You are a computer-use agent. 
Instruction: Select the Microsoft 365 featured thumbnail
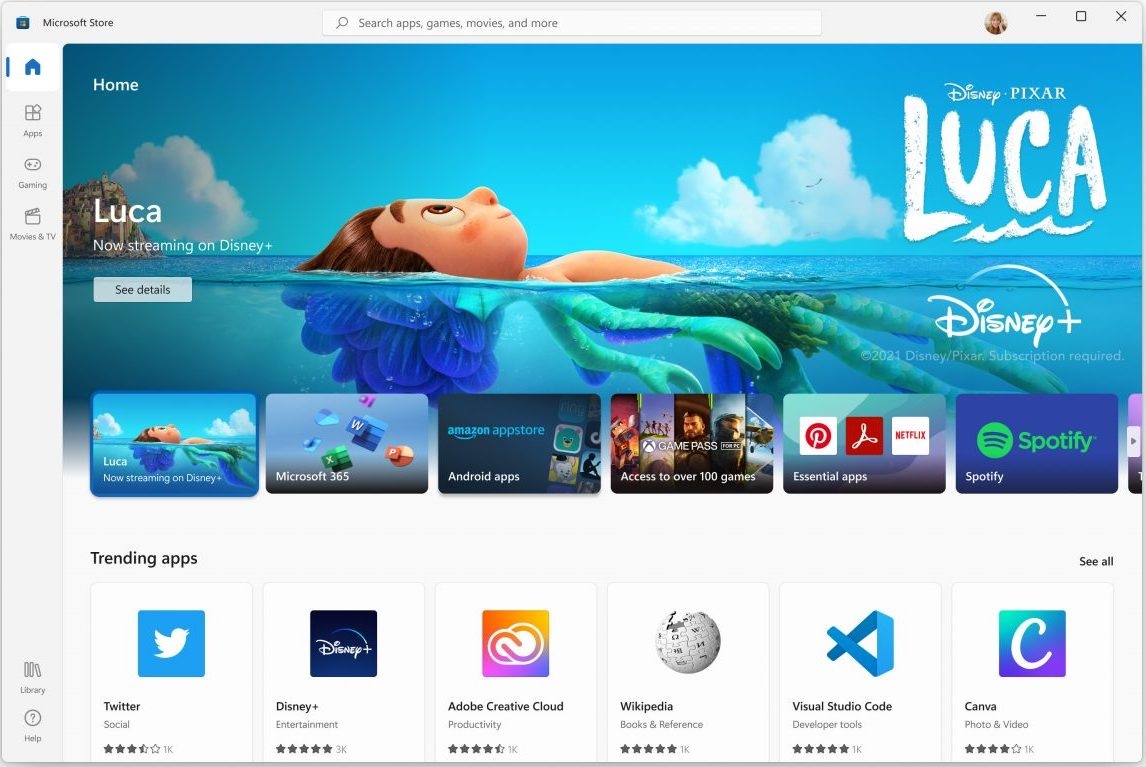[x=347, y=443]
